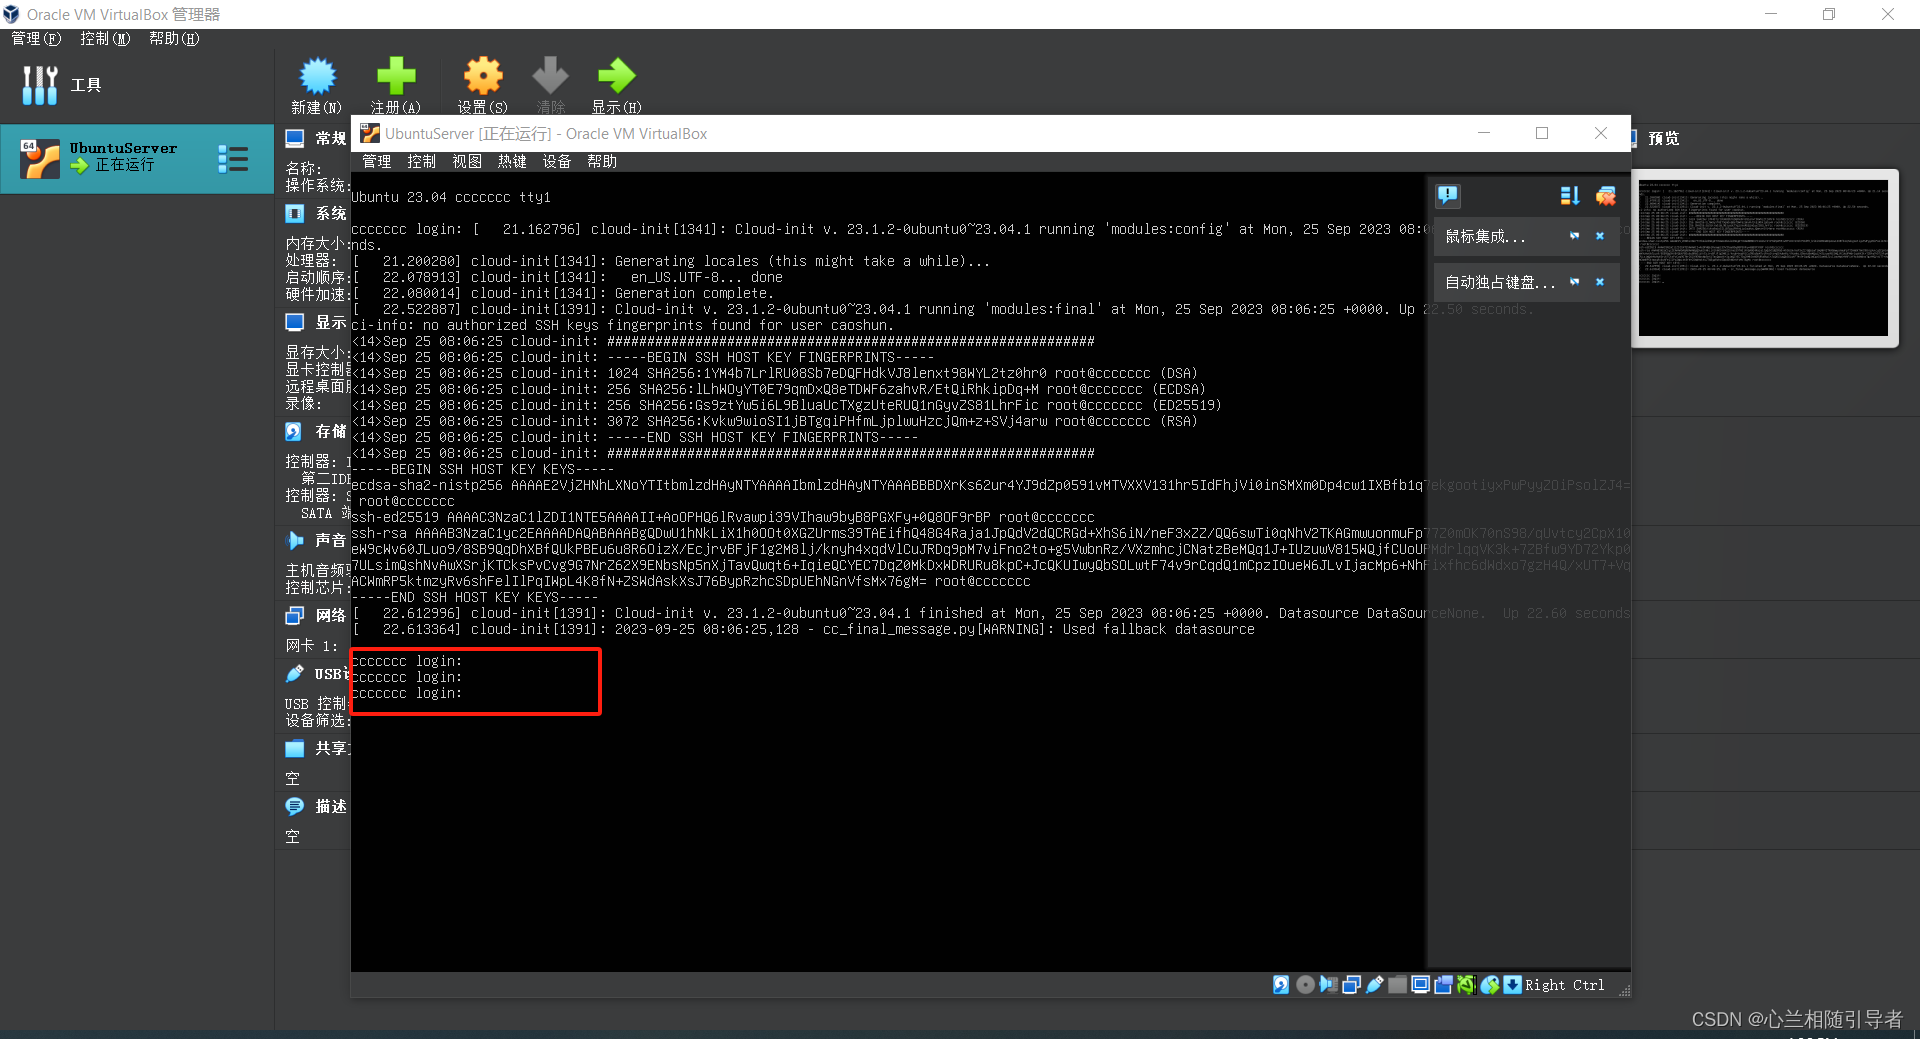Image resolution: width=1920 pixels, height=1039 pixels.
Task: Create a new virtual machine with 新建 icon
Action: point(316,75)
